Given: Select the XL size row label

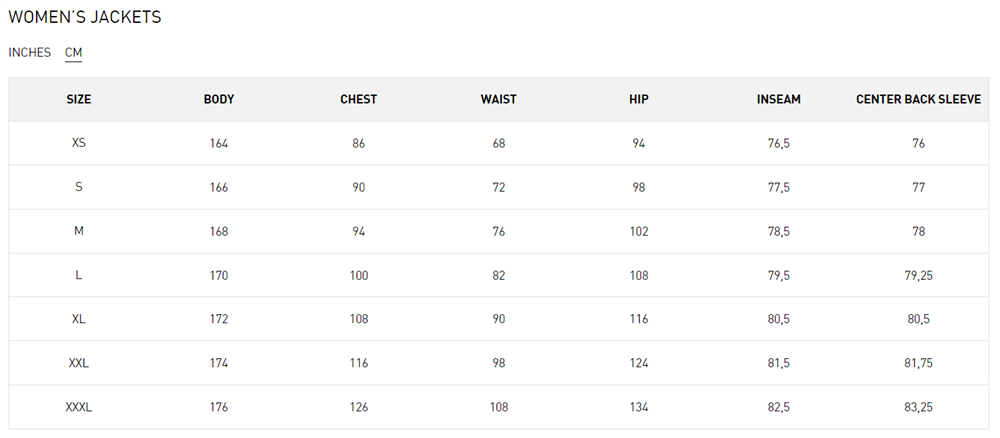Looking at the screenshot, I should (78, 319).
